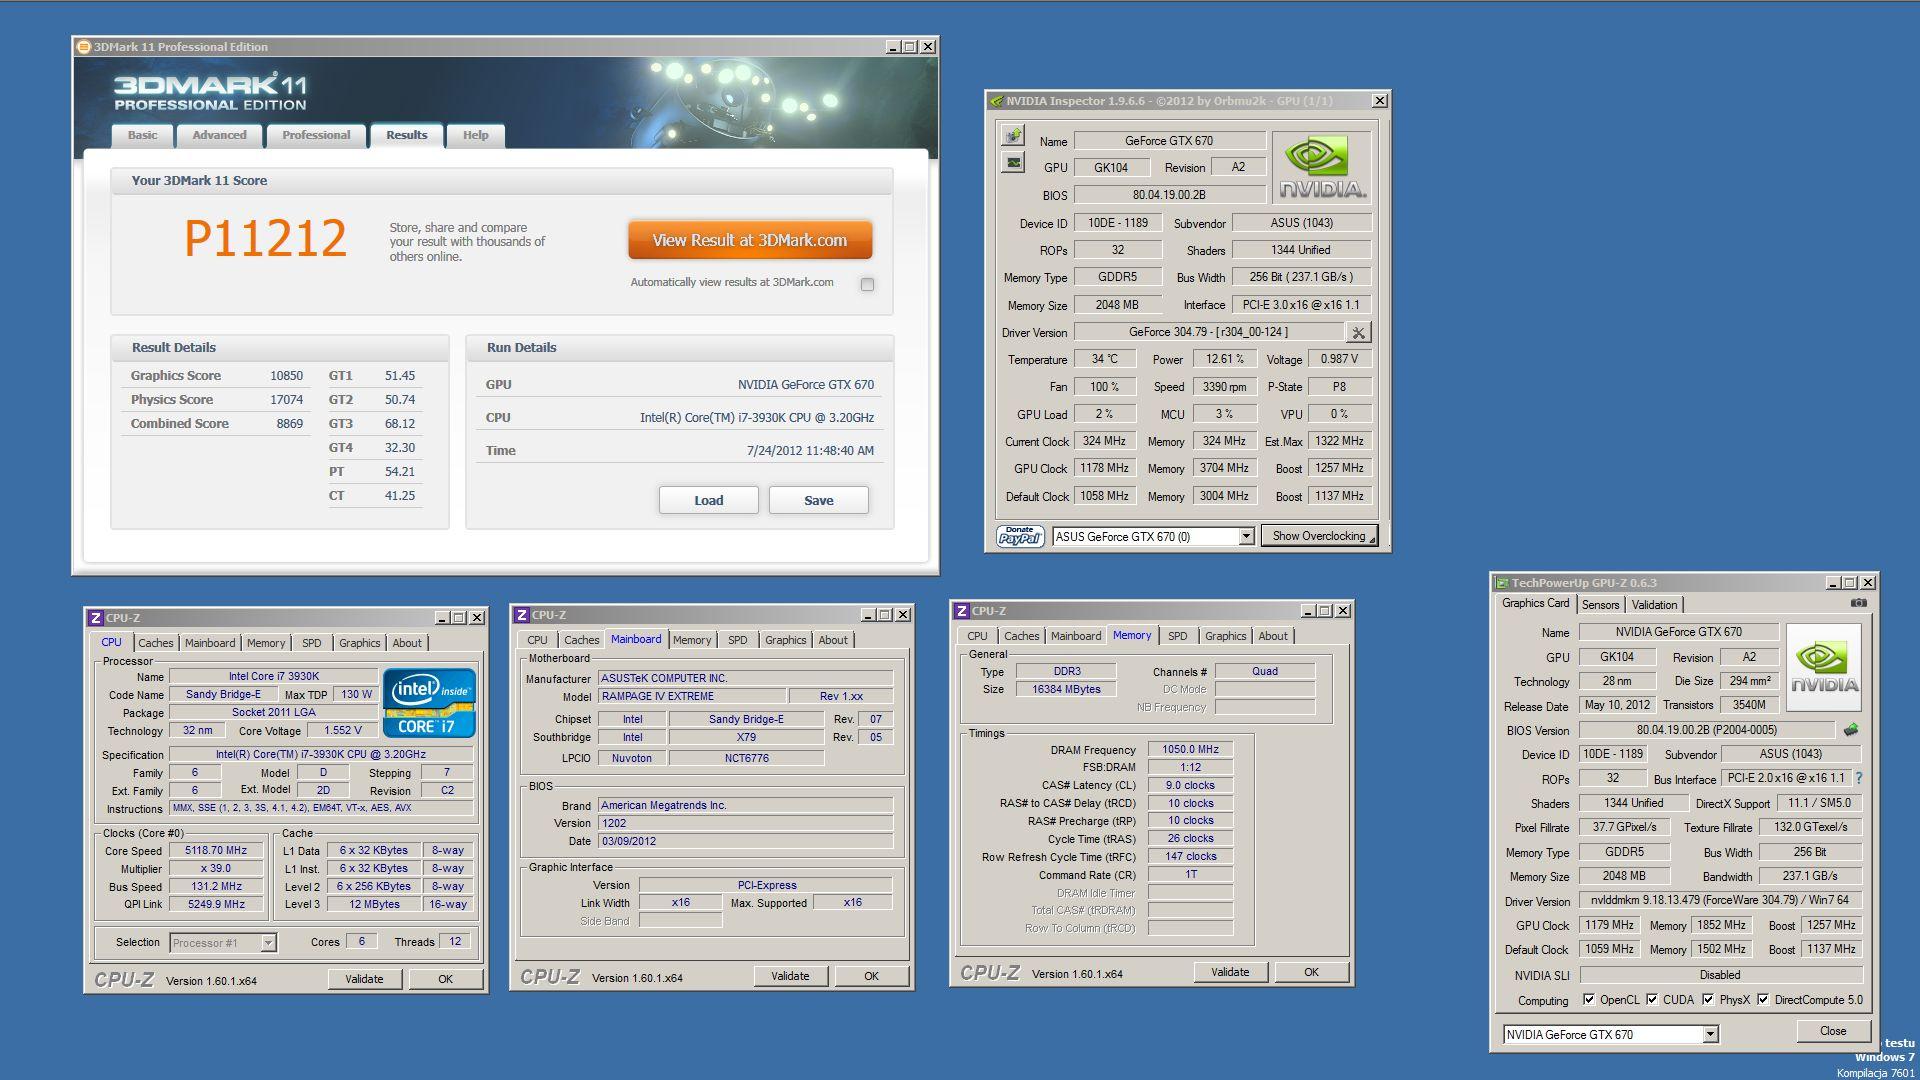Image resolution: width=1920 pixels, height=1080 pixels.
Task: Click Channels # Quad value in CPU-Z Memory
Action: click(x=1265, y=671)
